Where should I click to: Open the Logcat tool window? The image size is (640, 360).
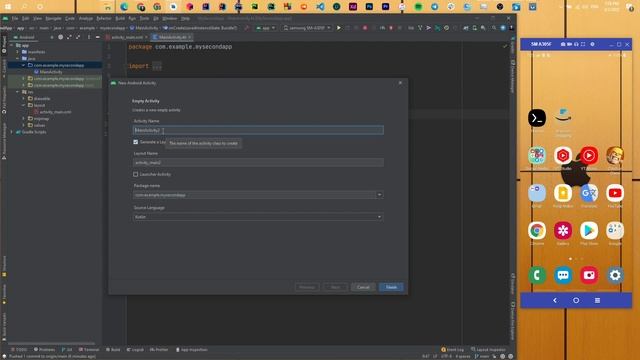click(135, 350)
